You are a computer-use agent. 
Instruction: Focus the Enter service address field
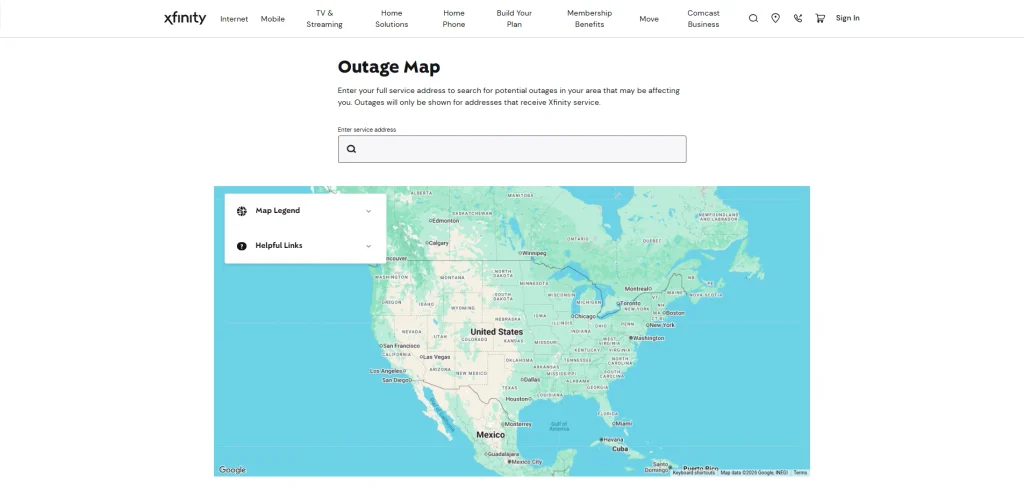pyautogui.click(x=512, y=149)
